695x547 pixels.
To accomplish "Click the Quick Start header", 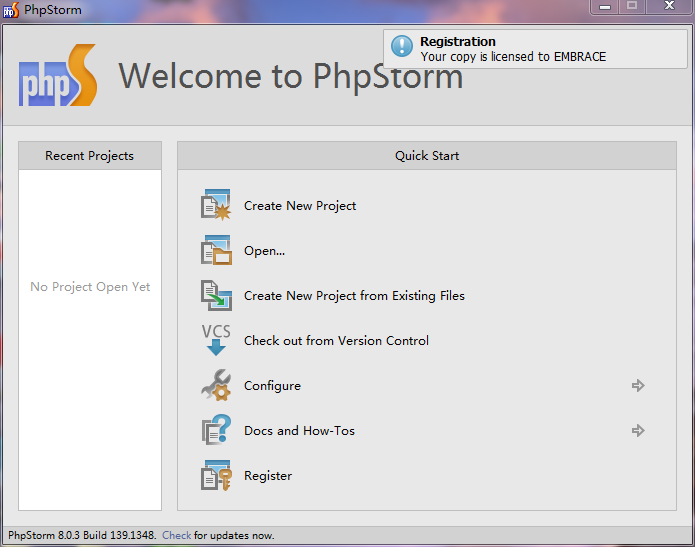I will coord(427,156).
